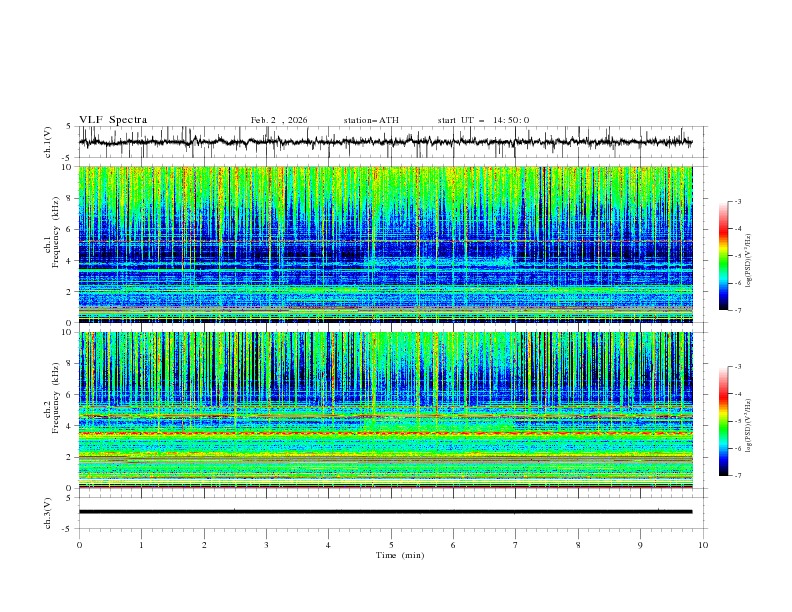Select the ch.2 "Frequency (kHz)" axis label
This screenshot has height=612, width=792.
tap(55, 397)
